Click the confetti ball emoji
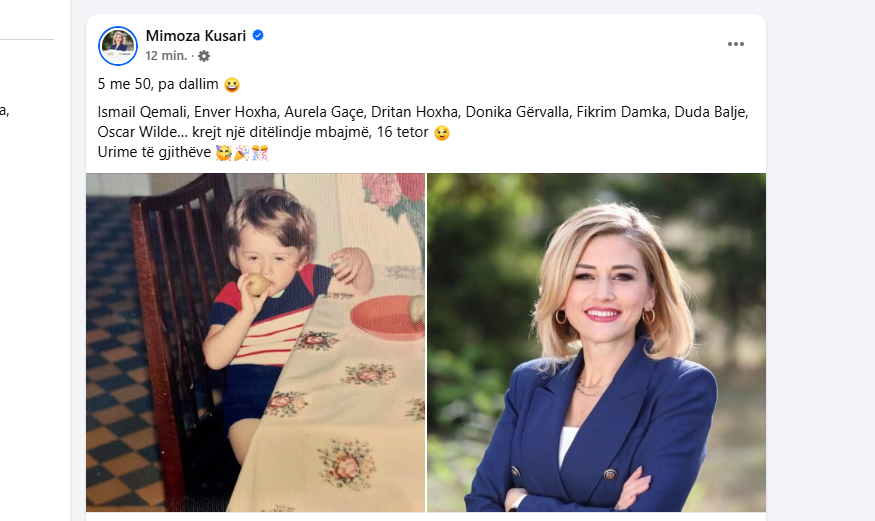Screen dimensions: 875x521 [260, 153]
